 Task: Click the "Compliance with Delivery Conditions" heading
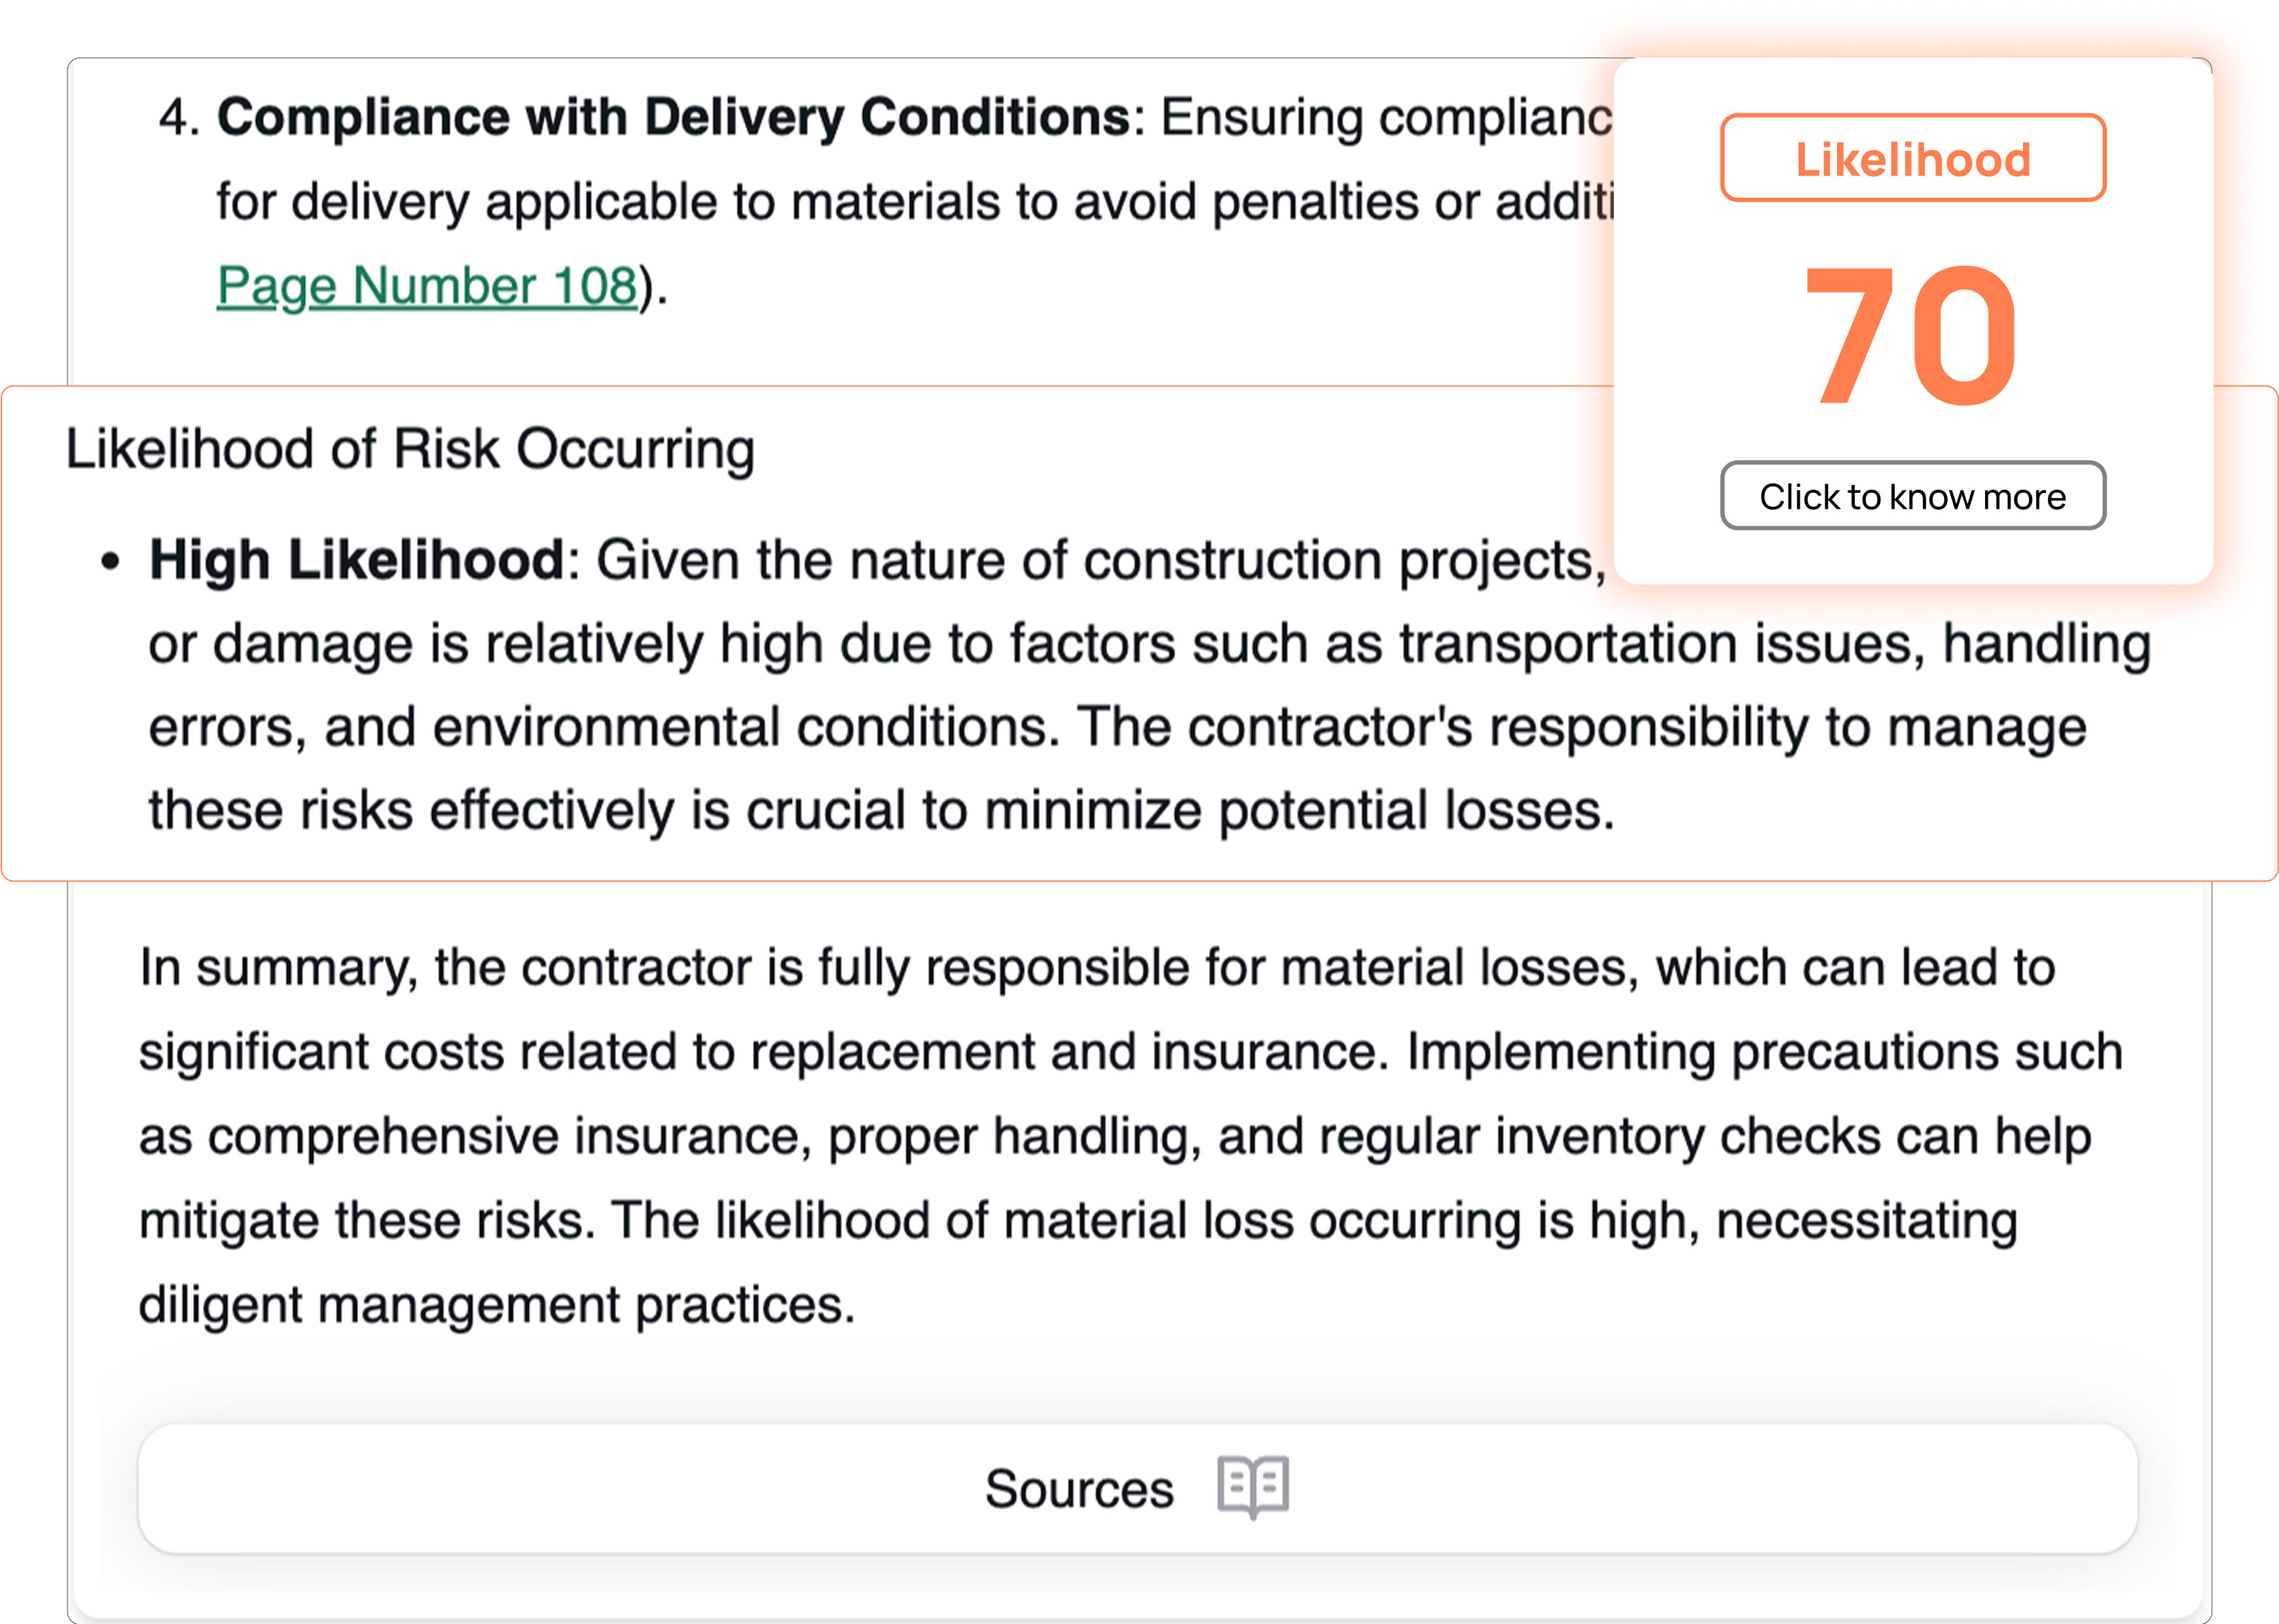[674, 117]
